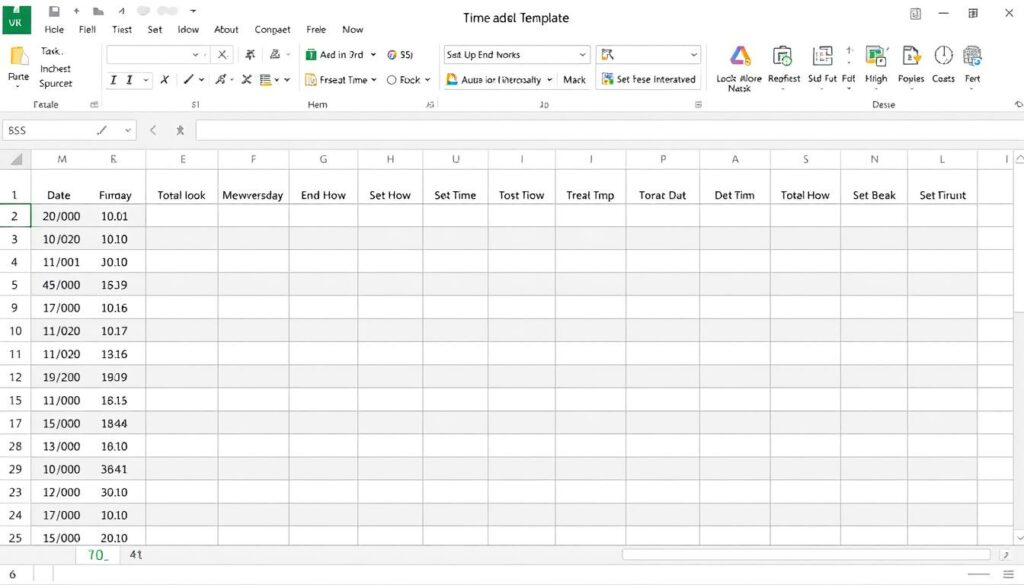
Task: Click the Save icon in quick access toolbar
Action: pos(54,11)
